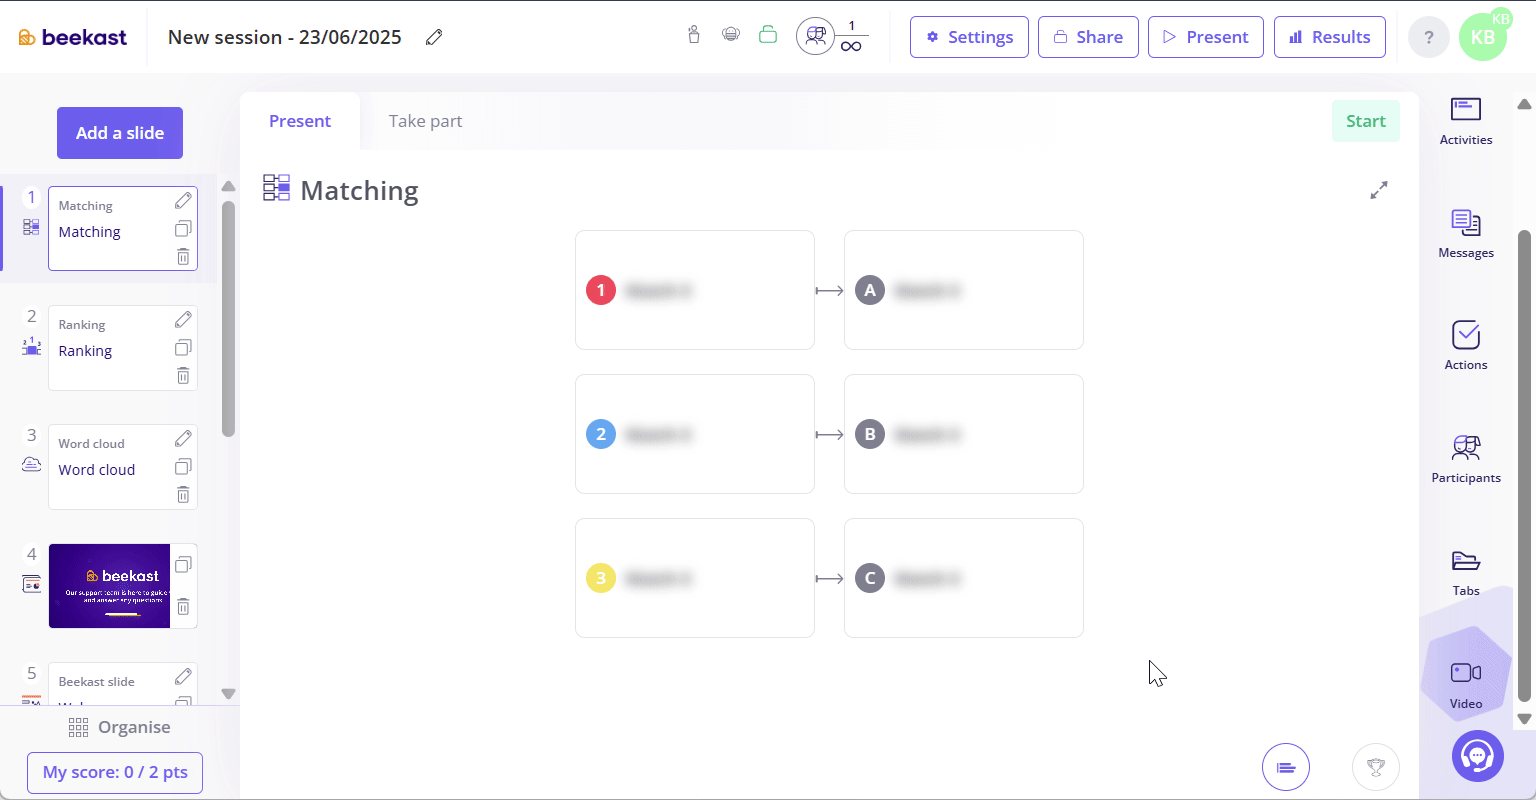
Task: Click the Matching heading above the cards
Action: pos(359,190)
